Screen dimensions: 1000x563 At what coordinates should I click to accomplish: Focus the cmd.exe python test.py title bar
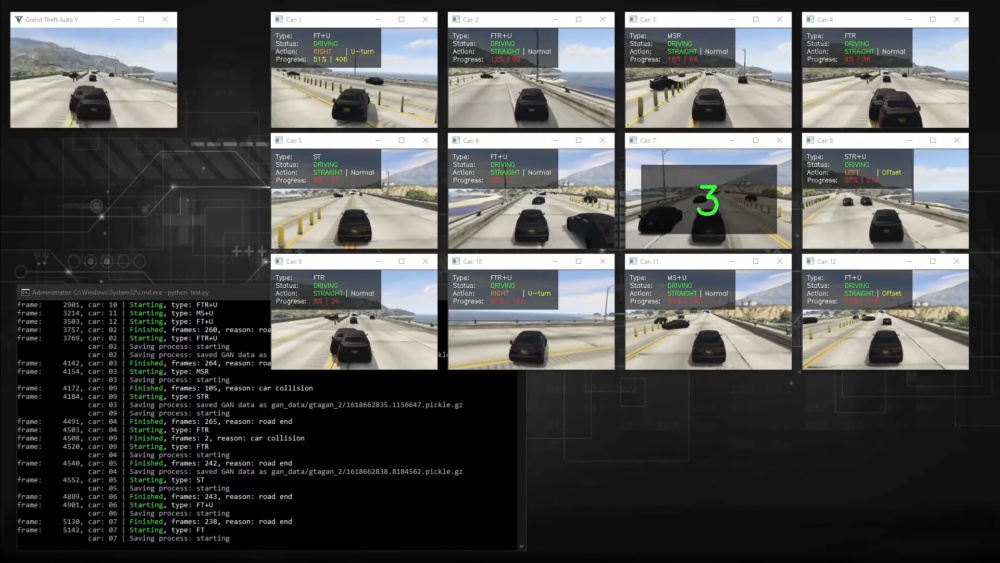click(146, 292)
